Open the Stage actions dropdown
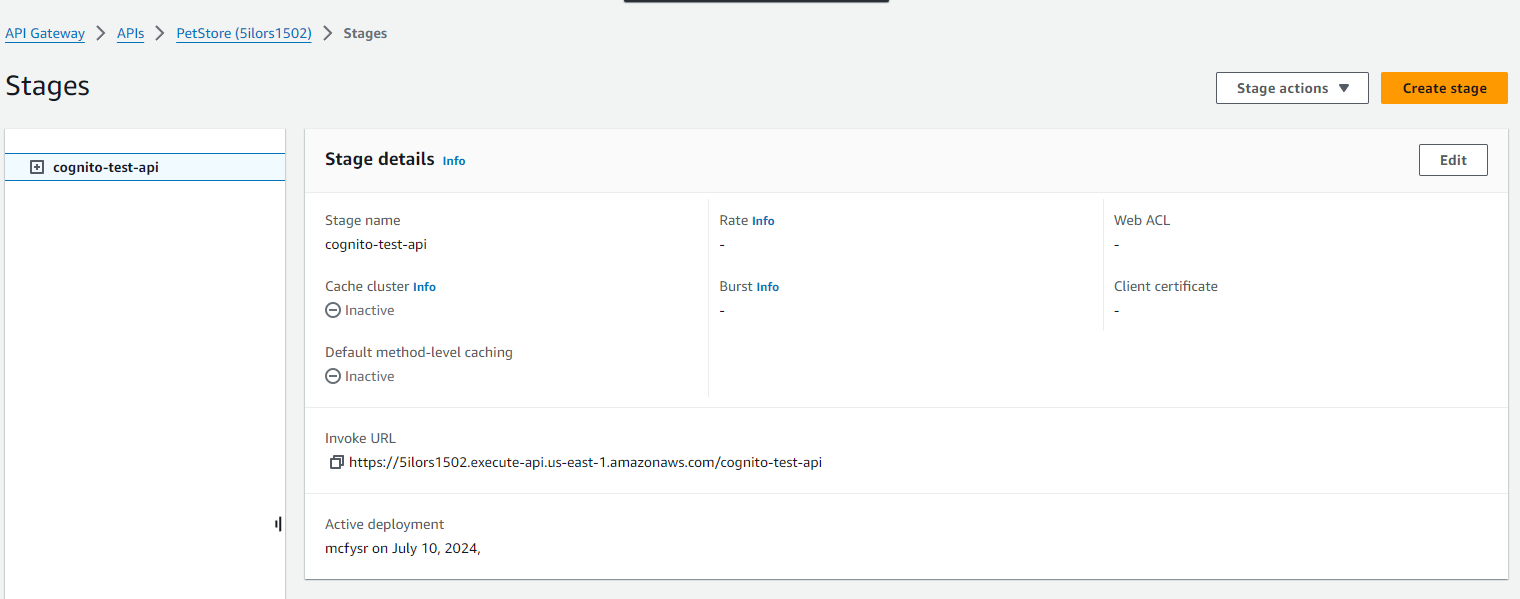1520x599 pixels. 1292,88
